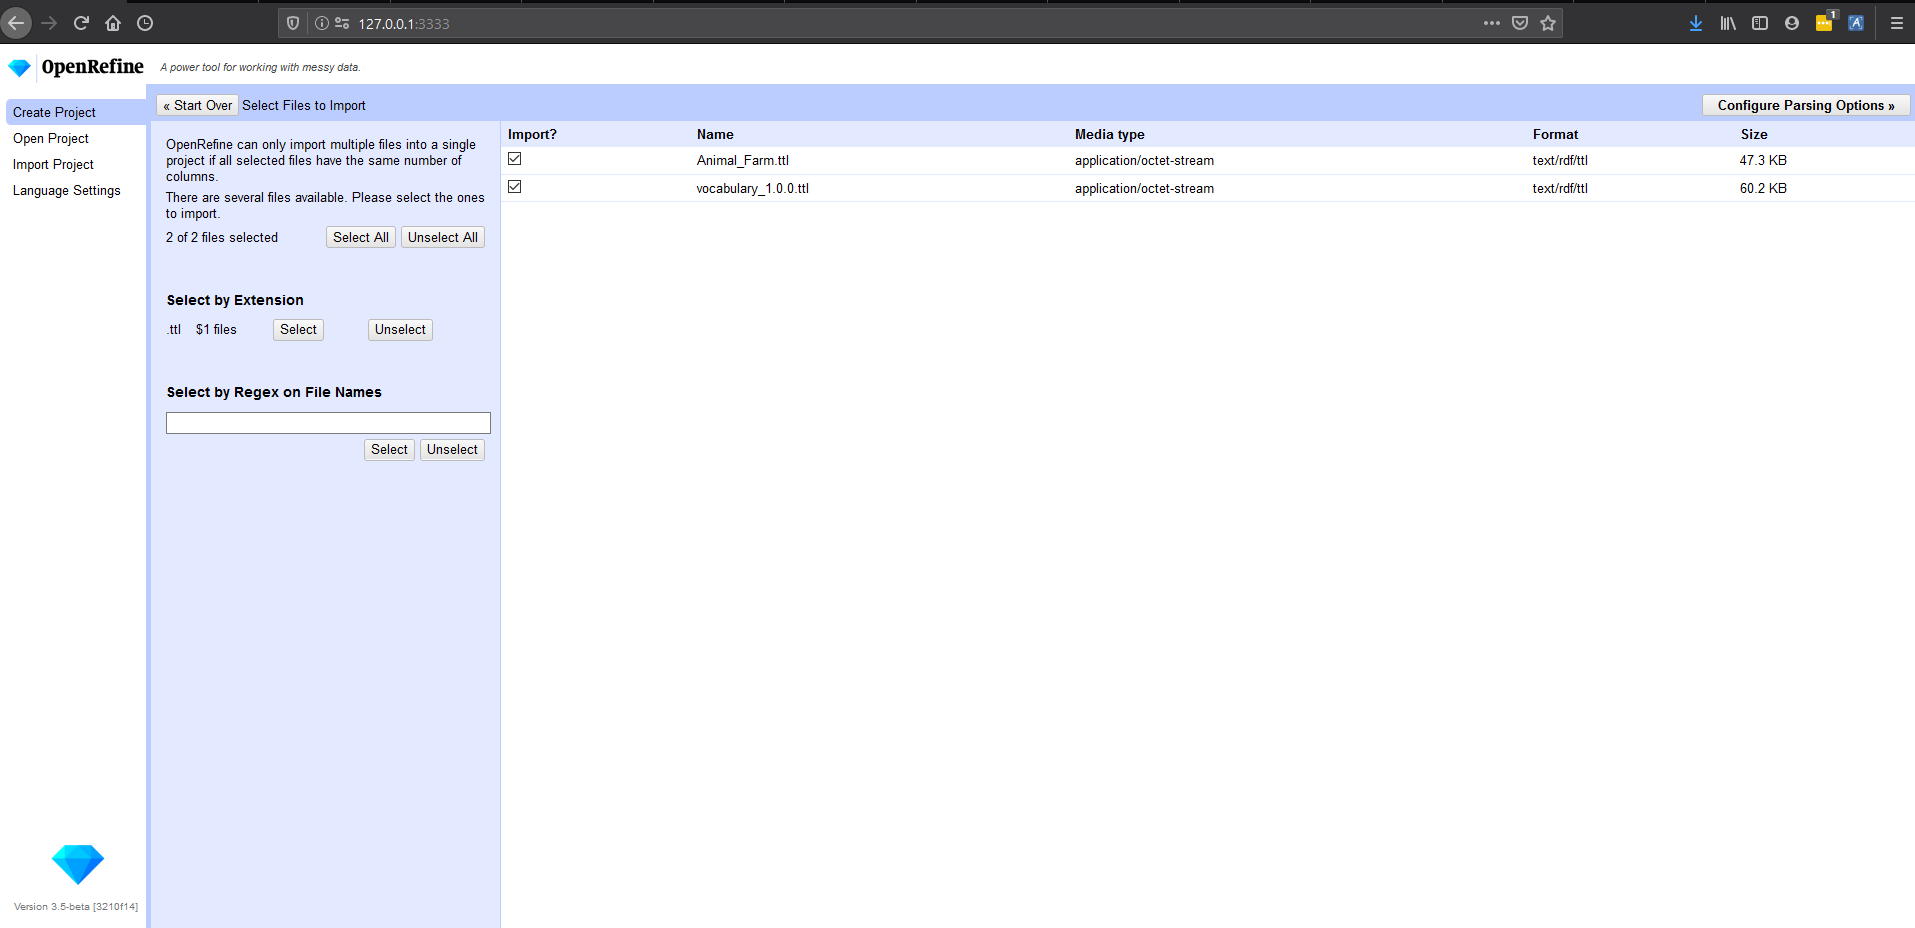Open the browser hamburger menu
The height and width of the screenshot is (928, 1915).
click(x=1896, y=23)
